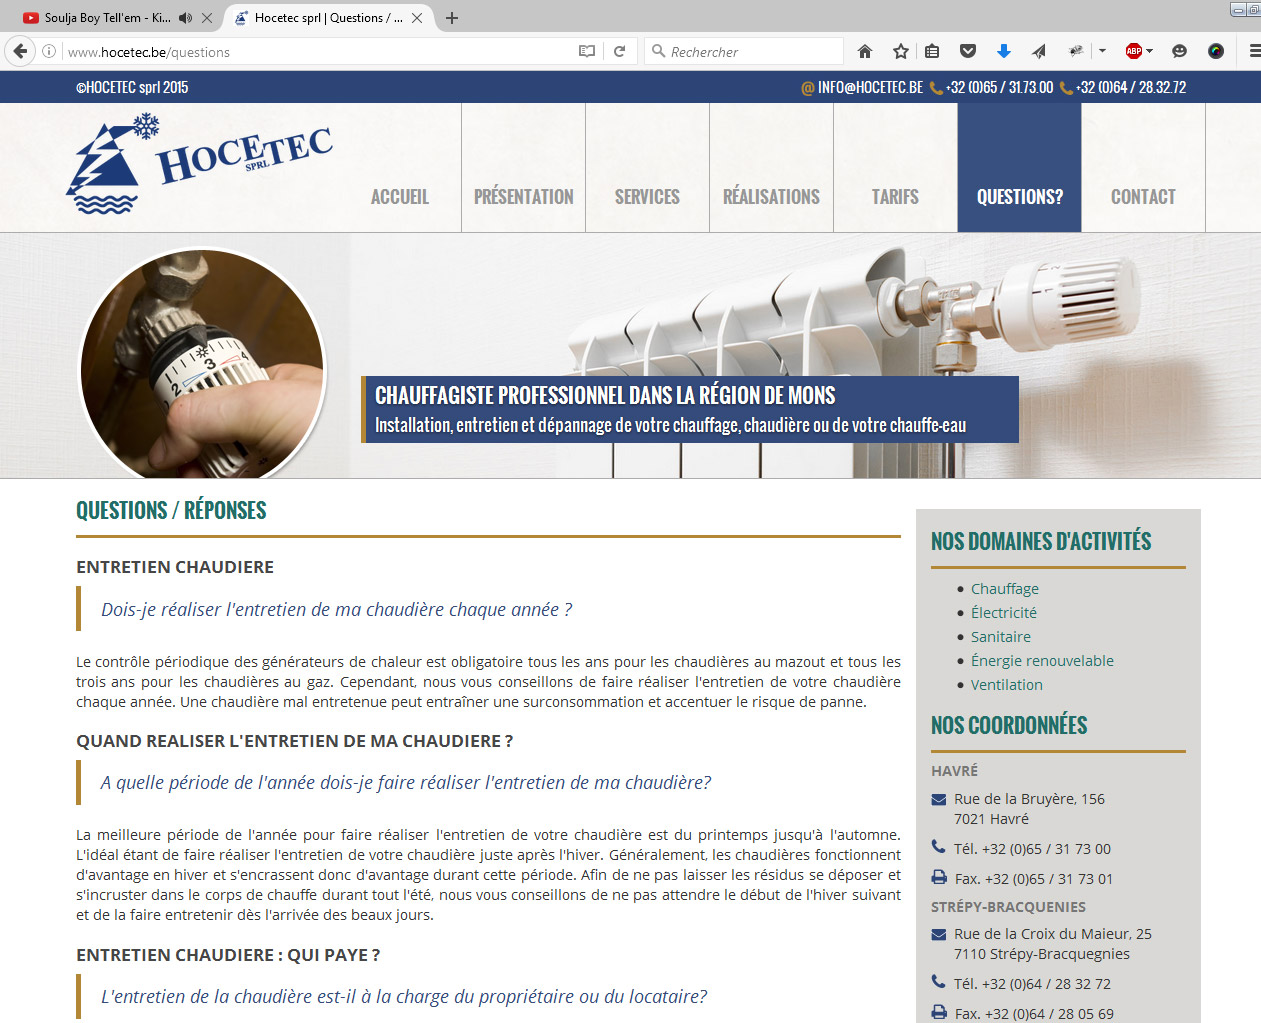Viewport: 1261px width, 1023px height.
Task: Click 'ENTRETIEN CHAUDIERE : QUI PAYE ?' heading
Action: 228,955
